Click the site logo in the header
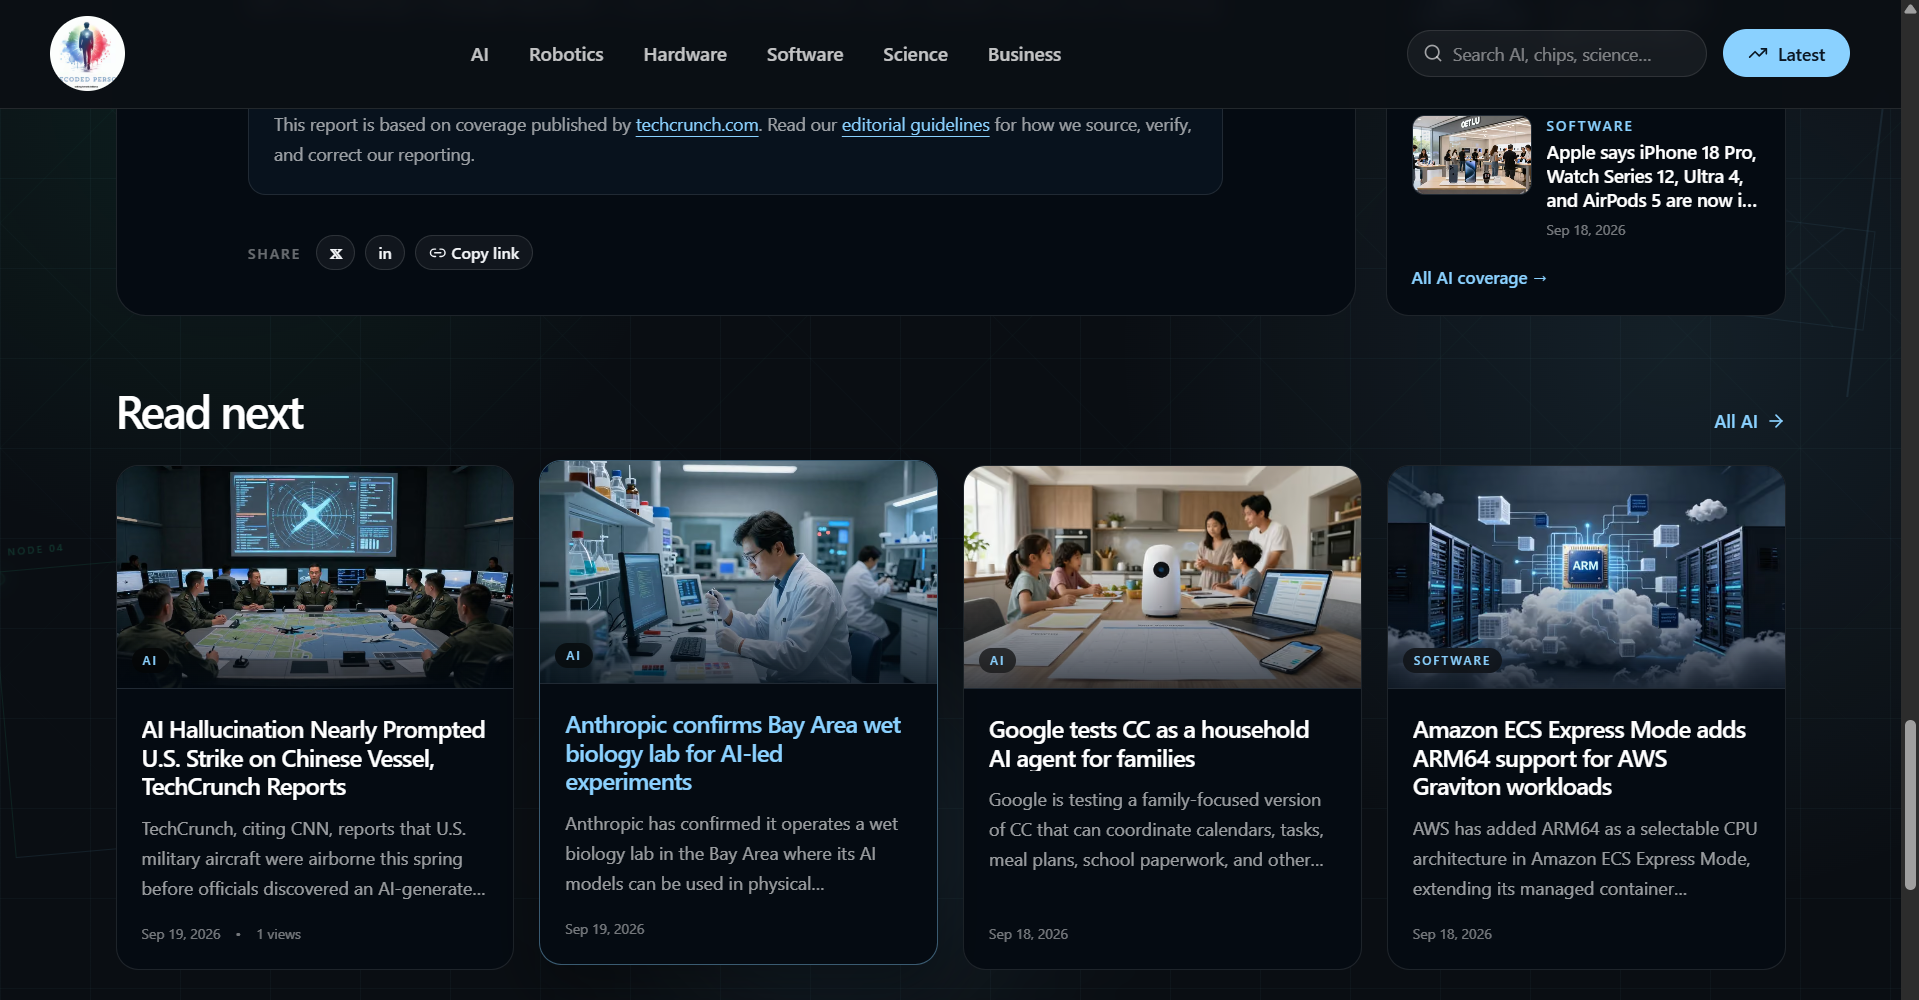This screenshot has width=1919, height=1000. point(87,54)
